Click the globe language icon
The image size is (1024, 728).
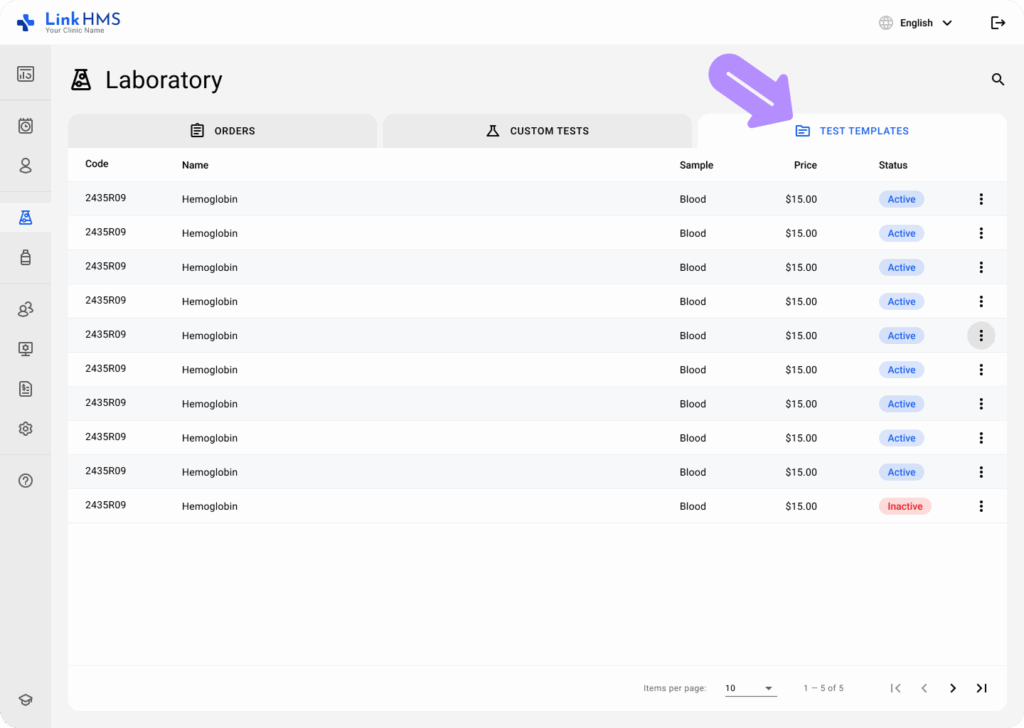point(886,23)
